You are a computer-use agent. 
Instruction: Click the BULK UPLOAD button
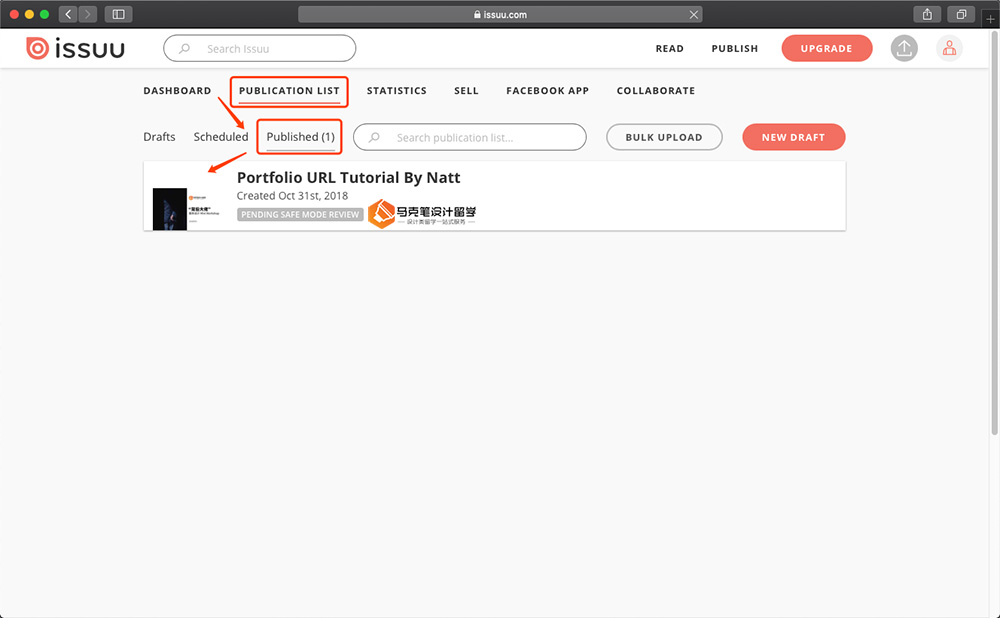[664, 137]
